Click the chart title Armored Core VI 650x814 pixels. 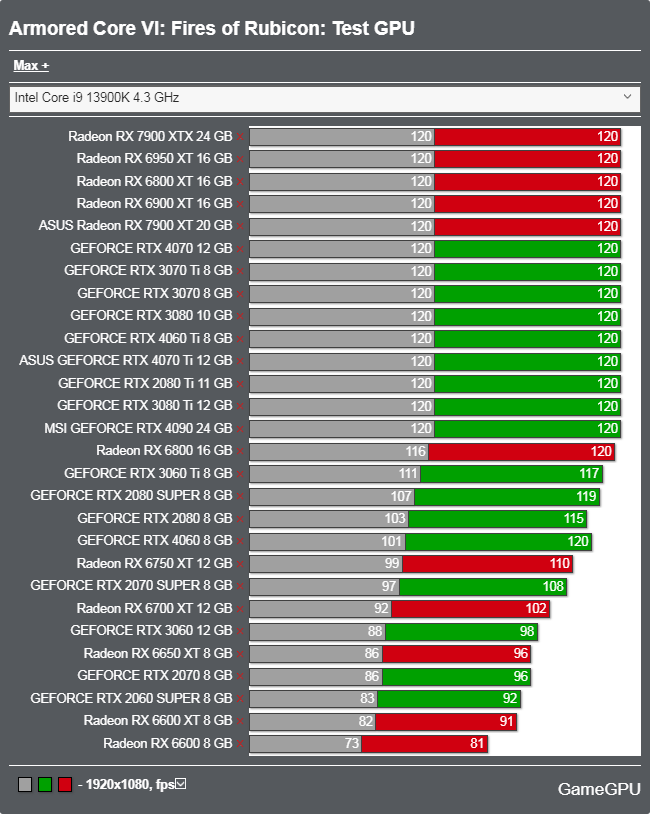point(212,29)
